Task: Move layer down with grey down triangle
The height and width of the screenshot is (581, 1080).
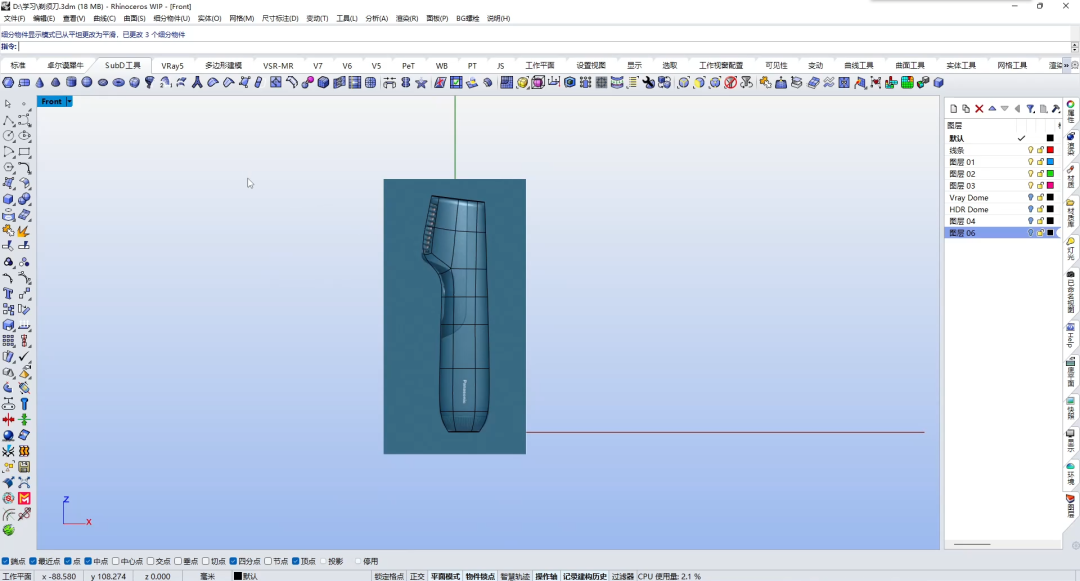Action: [1004, 109]
